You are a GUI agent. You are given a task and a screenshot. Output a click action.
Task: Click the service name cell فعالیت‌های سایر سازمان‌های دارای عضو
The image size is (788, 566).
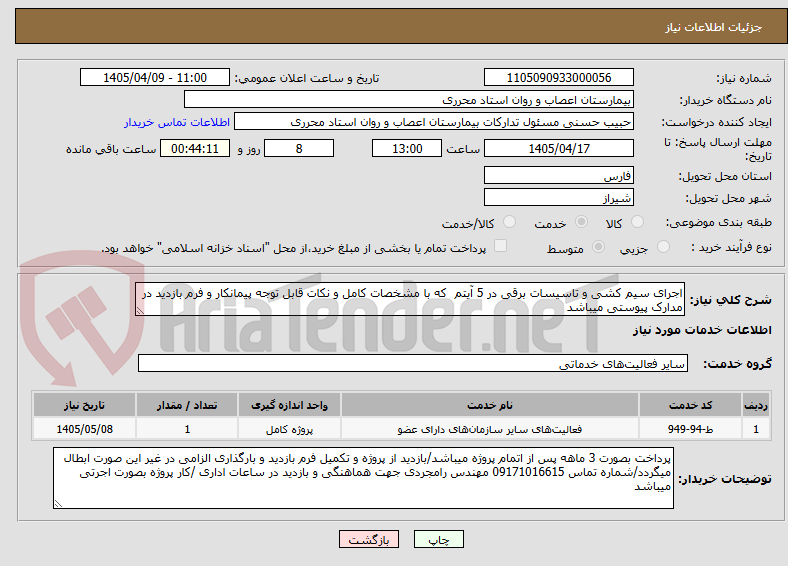[489, 429]
